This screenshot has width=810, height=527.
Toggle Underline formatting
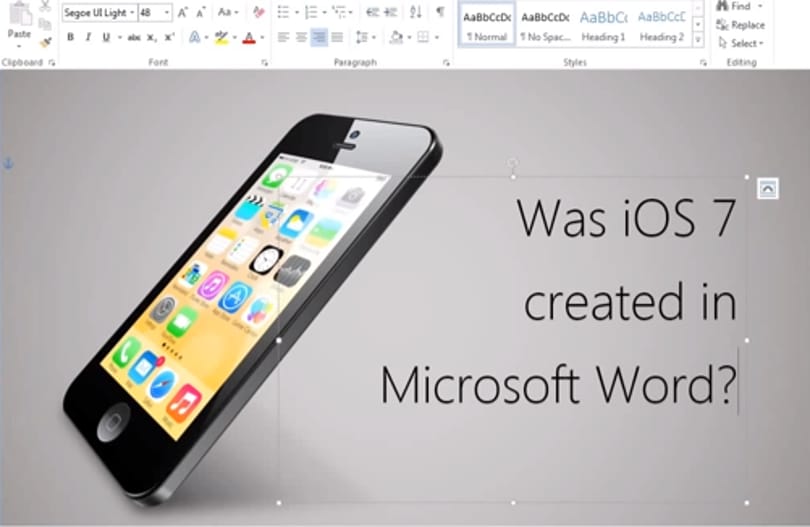coord(106,37)
